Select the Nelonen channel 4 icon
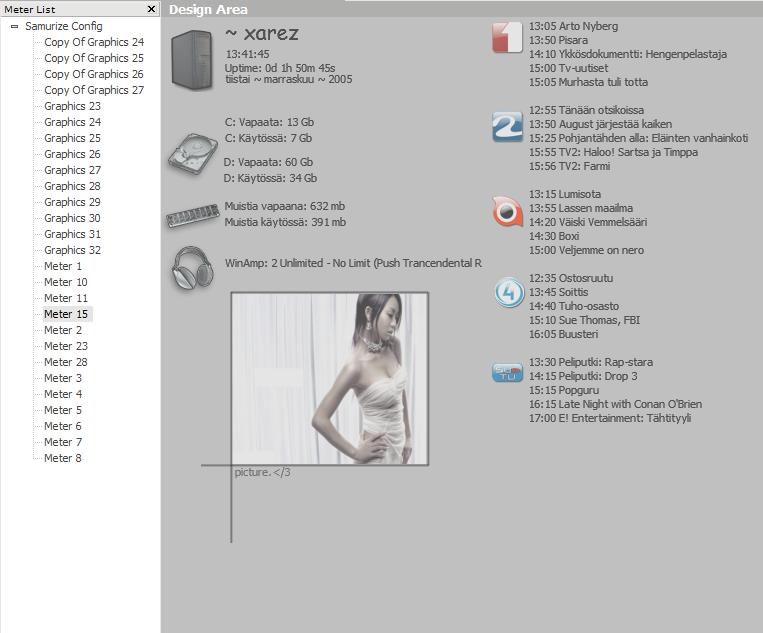 (508, 294)
